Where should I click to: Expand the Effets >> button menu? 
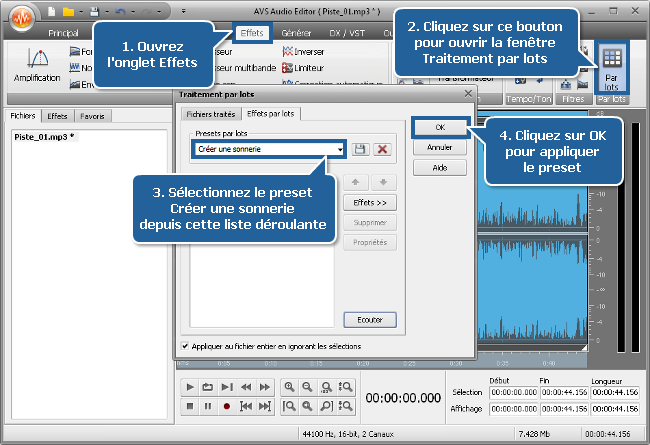click(370, 202)
